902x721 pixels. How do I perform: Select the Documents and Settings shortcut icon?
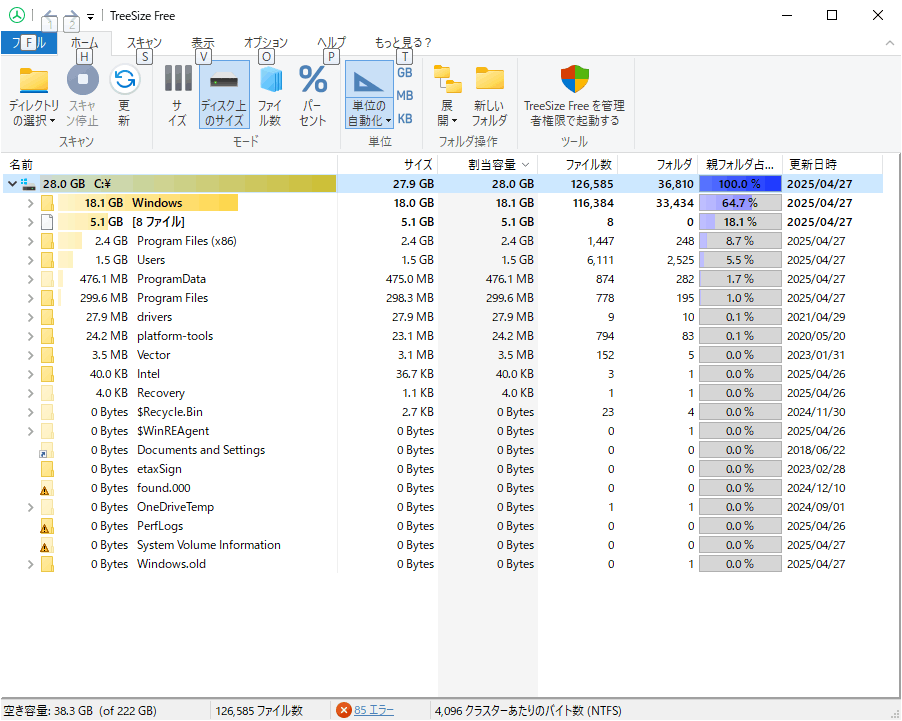tap(46, 451)
